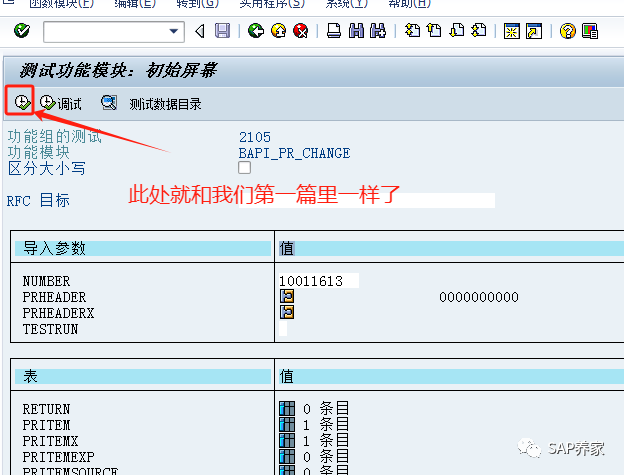Click the PRHEADER value 0000000000

(x=479, y=297)
